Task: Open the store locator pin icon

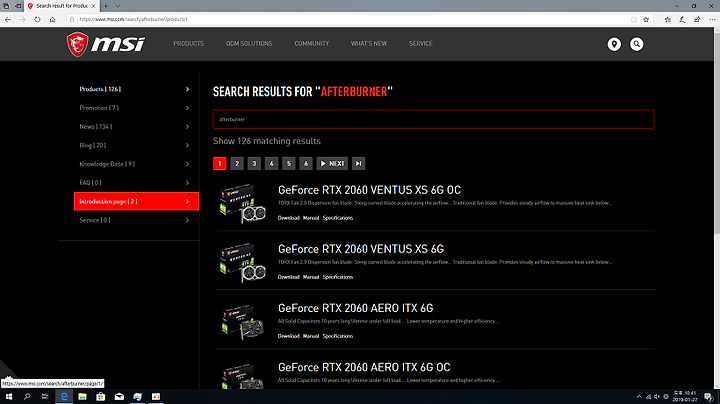Action: click(614, 44)
